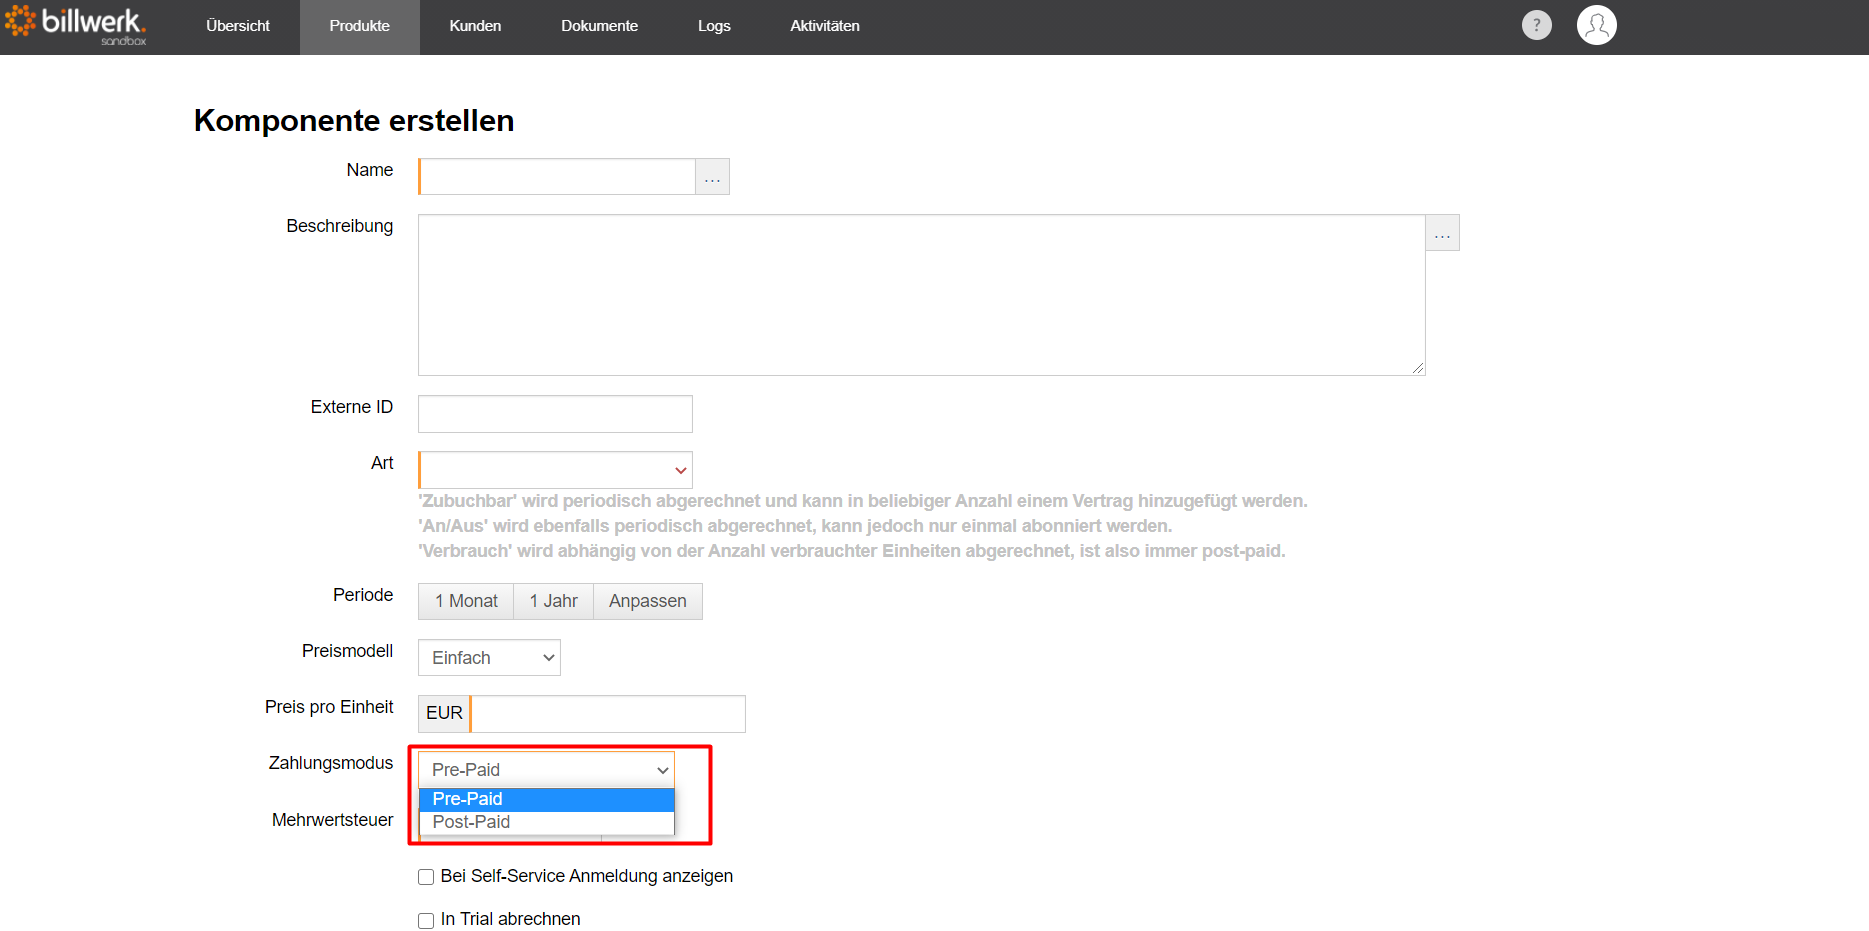Screen dimensions: 1869x931
Task: Click the EUR currency label
Action: pyautogui.click(x=444, y=713)
